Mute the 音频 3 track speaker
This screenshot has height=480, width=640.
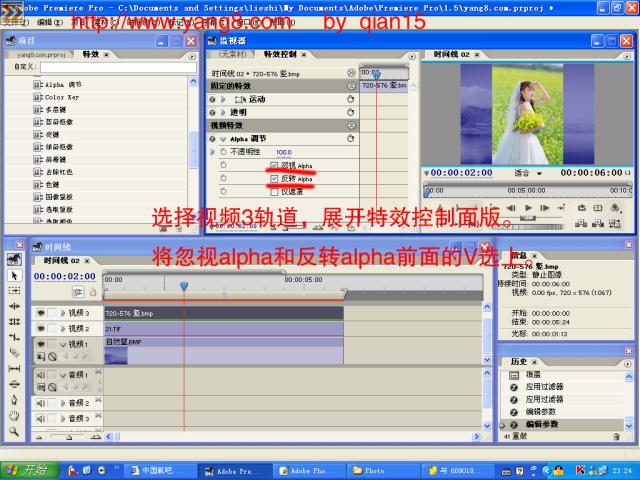point(41,418)
